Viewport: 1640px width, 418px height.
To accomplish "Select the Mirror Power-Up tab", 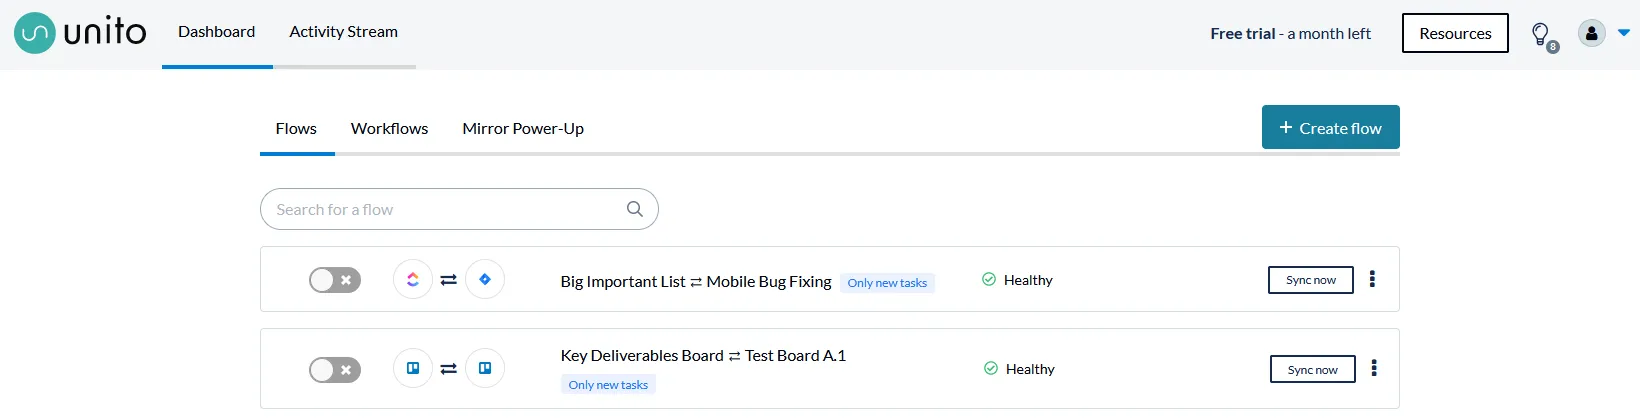I will click(523, 129).
